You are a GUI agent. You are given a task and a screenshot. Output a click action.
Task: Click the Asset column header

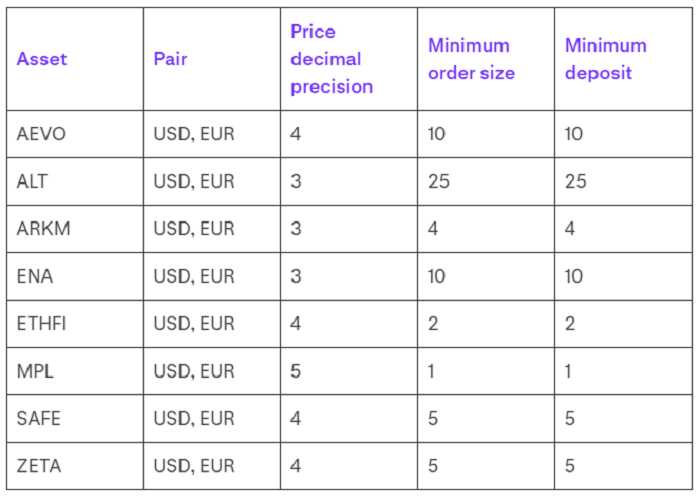click(42, 59)
